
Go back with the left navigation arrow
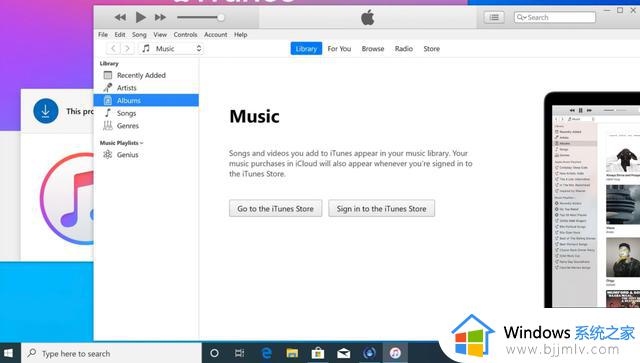(x=113, y=49)
